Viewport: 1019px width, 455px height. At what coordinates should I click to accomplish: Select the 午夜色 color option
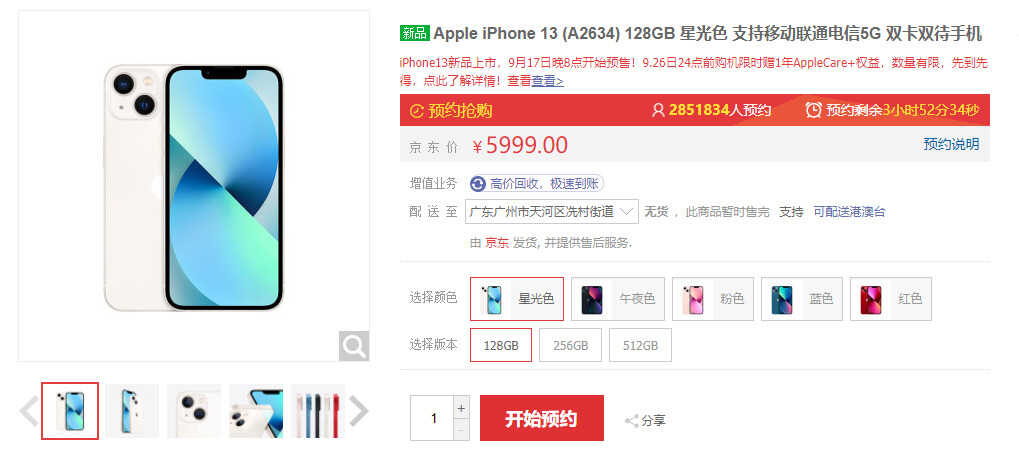point(617,299)
